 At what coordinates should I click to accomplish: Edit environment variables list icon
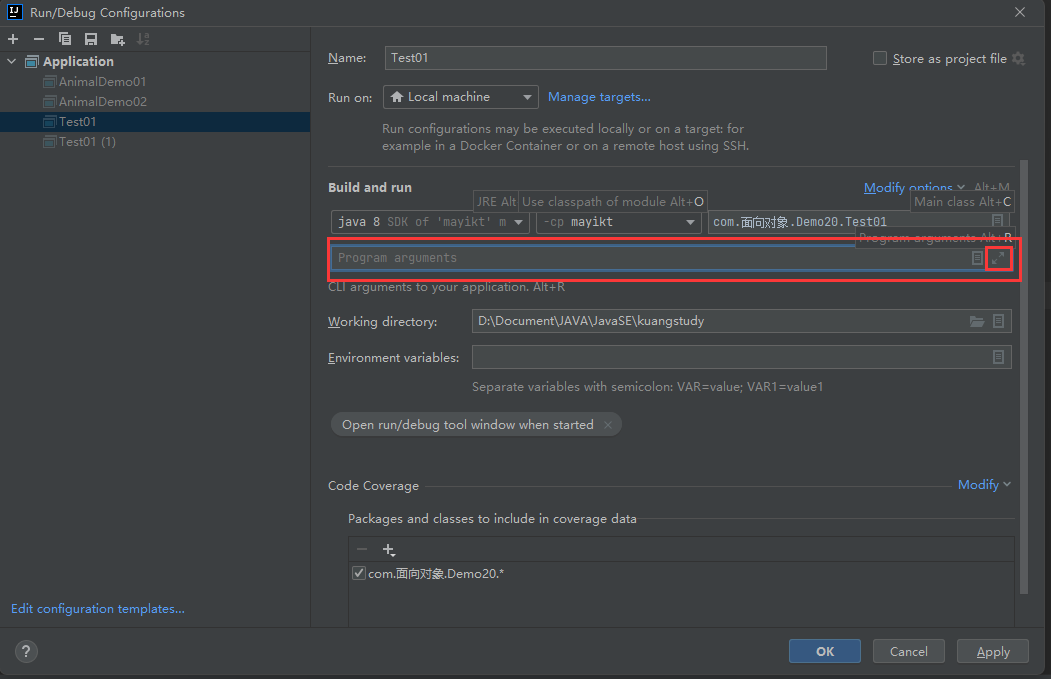click(998, 357)
